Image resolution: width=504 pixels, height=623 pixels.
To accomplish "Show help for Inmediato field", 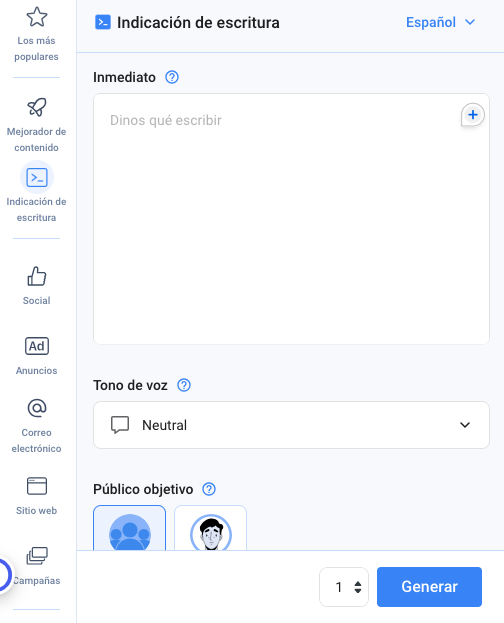I will [172, 77].
